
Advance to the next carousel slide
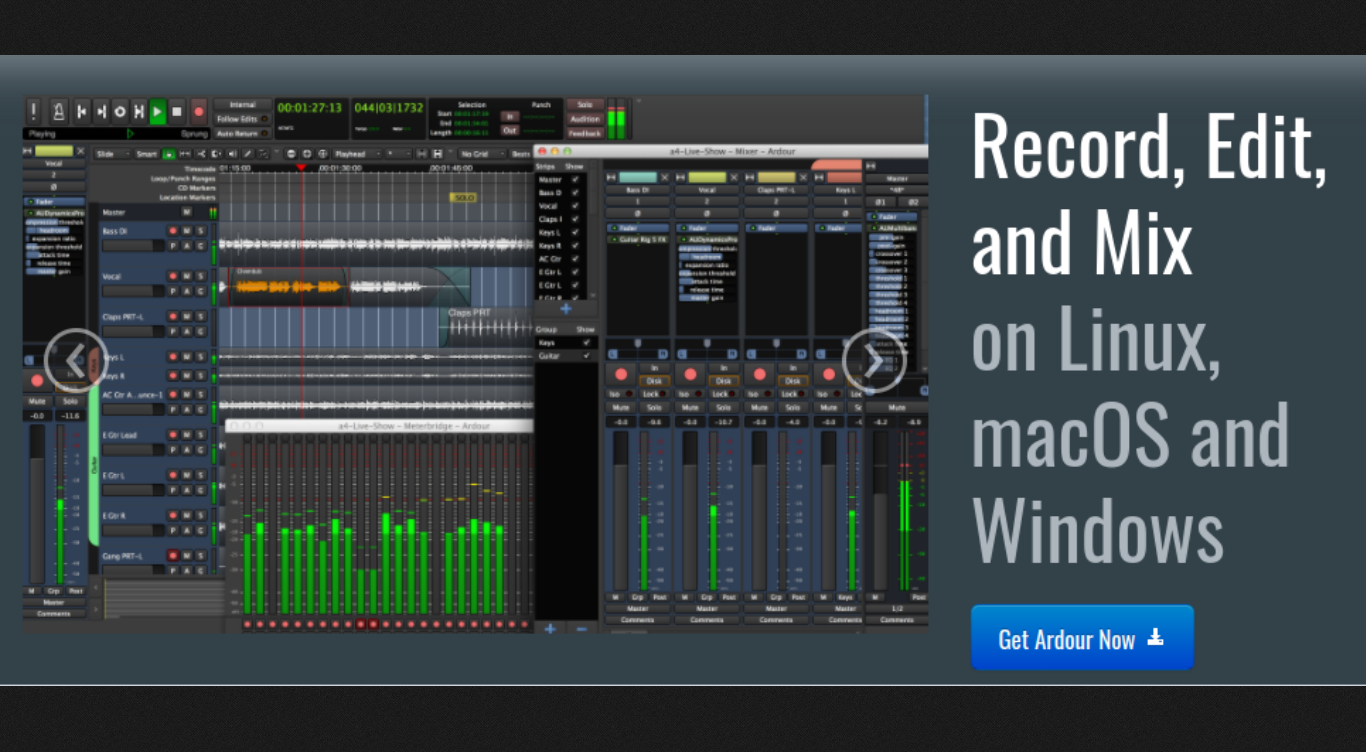[x=874, y=360]
